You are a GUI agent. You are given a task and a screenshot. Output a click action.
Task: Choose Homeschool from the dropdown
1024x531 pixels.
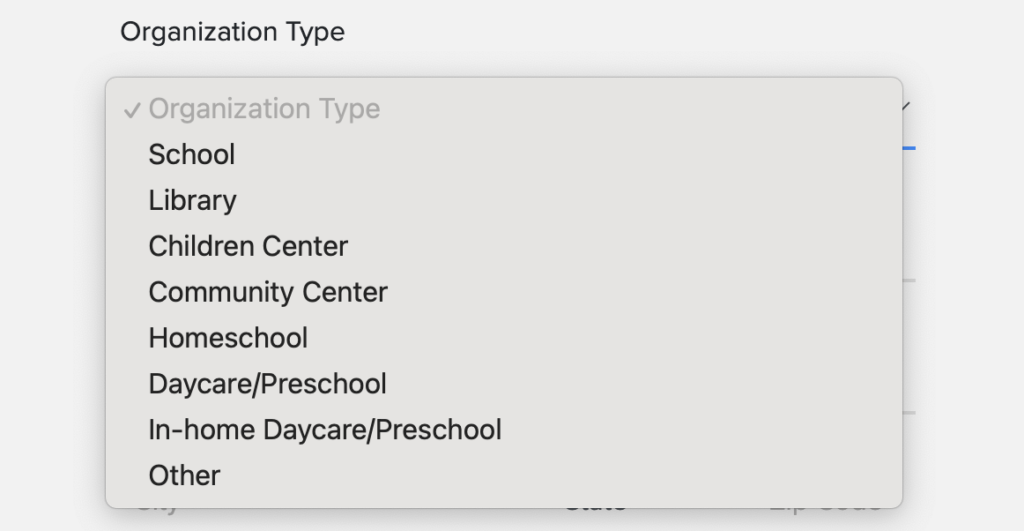(x=228, y=339)
